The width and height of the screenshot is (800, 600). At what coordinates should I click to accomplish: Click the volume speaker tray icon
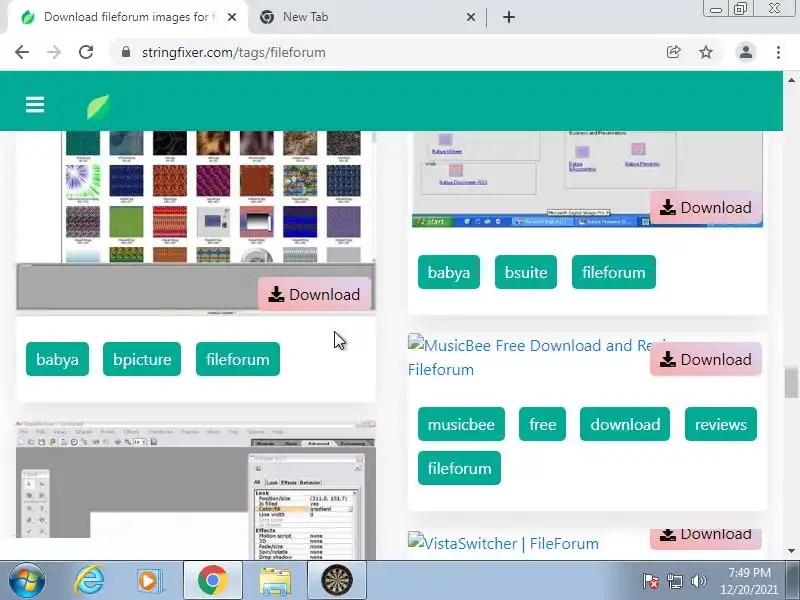698,581
